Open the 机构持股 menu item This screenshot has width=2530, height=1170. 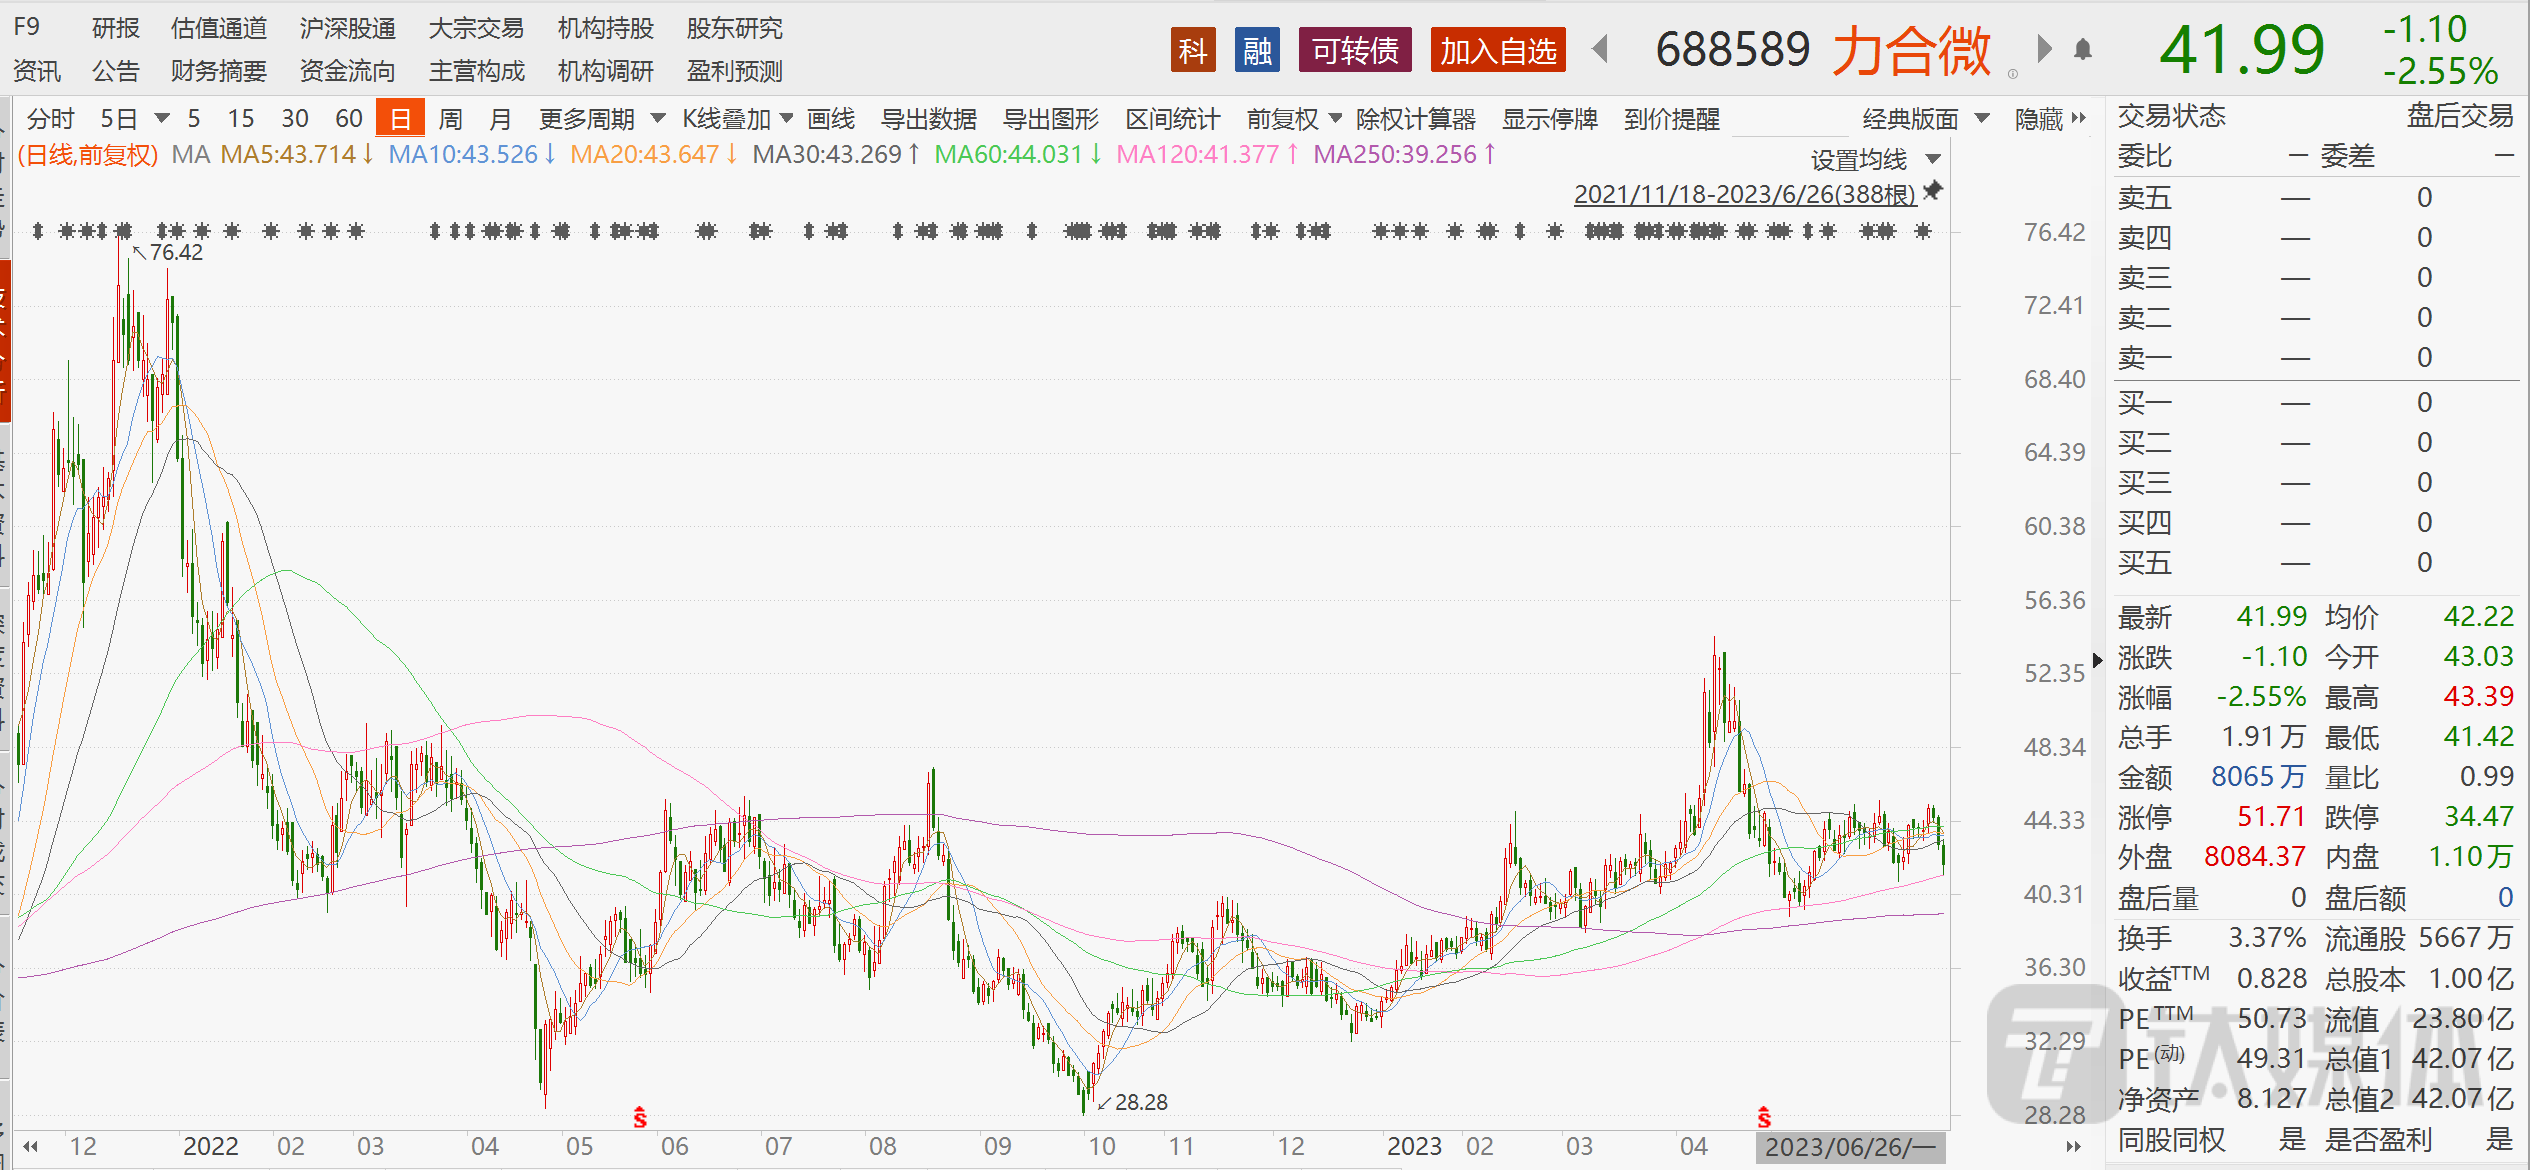pos(605,28)
